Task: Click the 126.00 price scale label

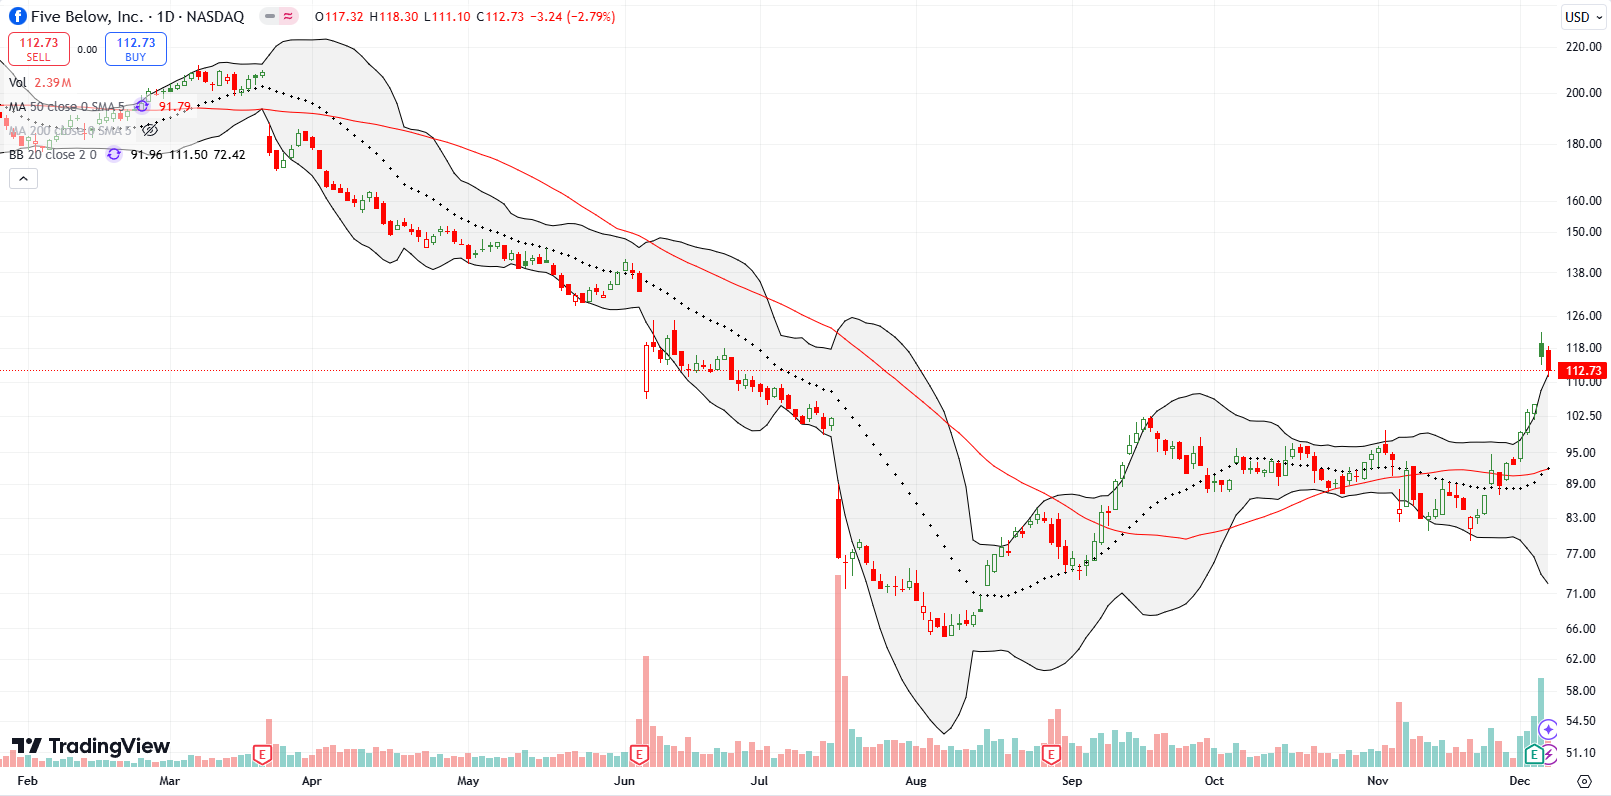Action: pos(1584,316)
